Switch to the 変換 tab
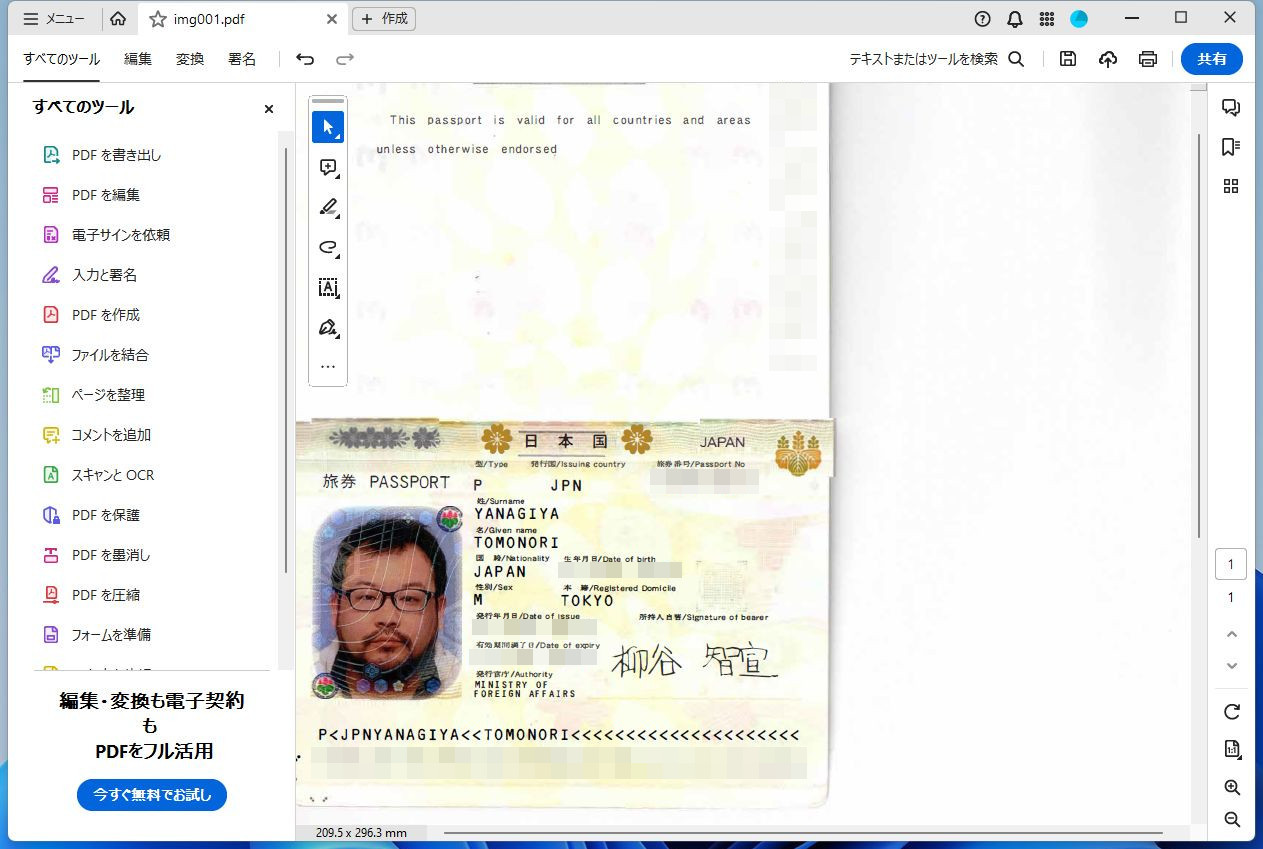Viewport: 1263px width, 849px height. [190, 59]
